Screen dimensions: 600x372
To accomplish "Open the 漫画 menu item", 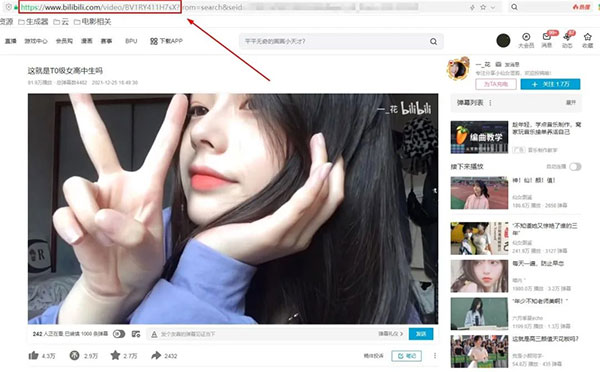I will pos(86,41).
